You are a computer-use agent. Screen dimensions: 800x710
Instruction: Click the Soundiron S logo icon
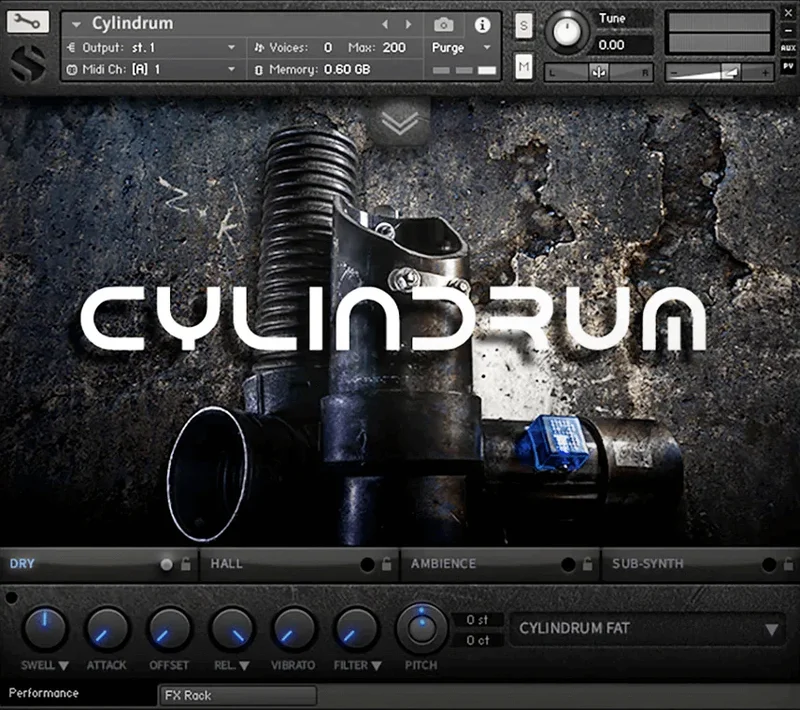pos(28,64)
